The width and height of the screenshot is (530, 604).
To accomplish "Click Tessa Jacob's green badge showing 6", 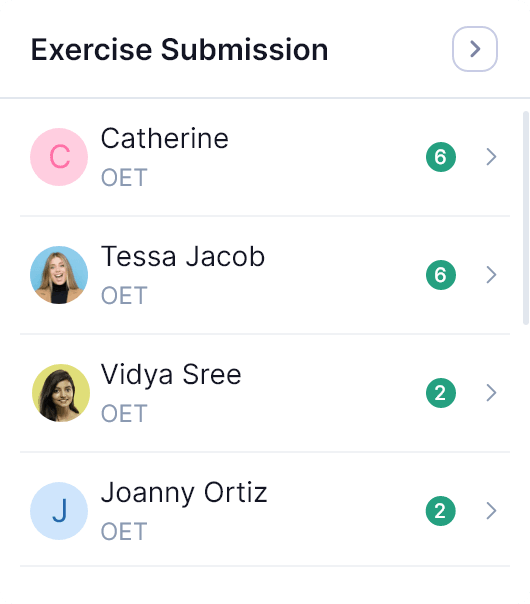I will coord(441,275).
